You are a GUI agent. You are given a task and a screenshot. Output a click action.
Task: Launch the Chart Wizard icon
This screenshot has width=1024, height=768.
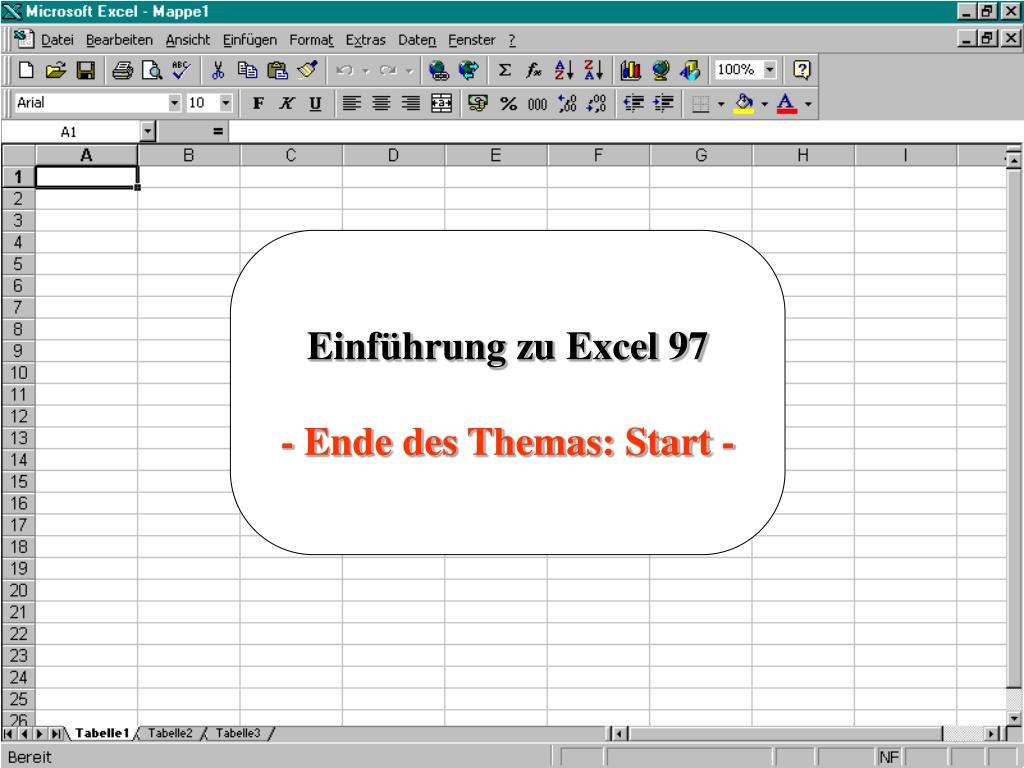630,70
